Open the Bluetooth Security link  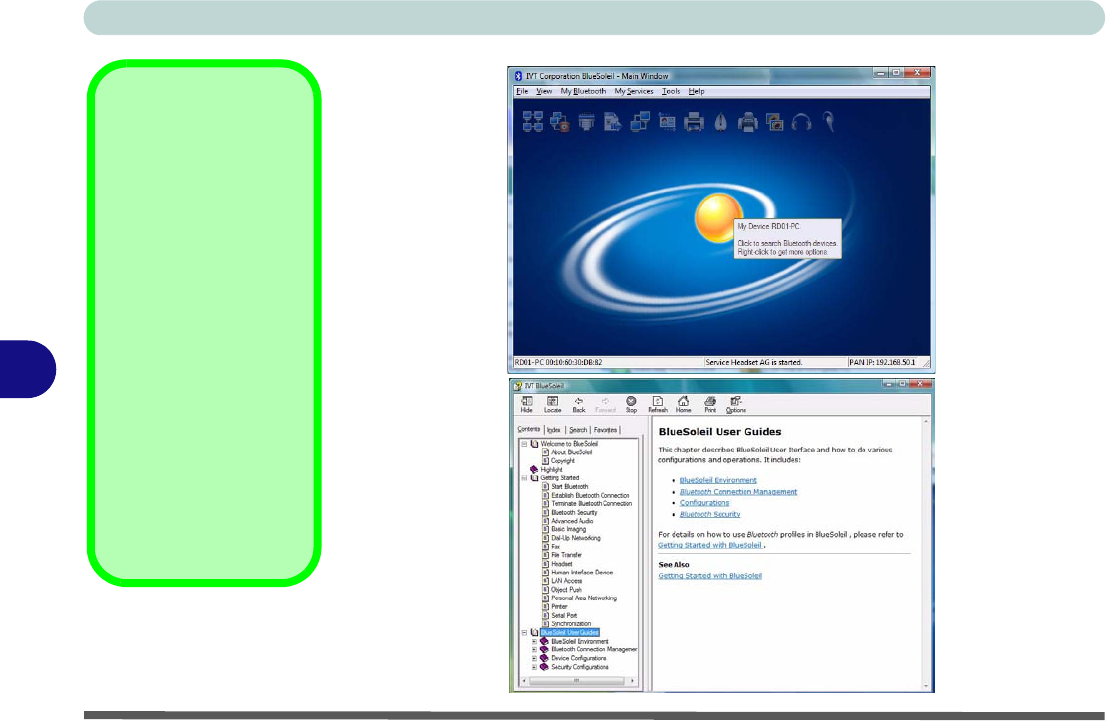tap(710, 514)
